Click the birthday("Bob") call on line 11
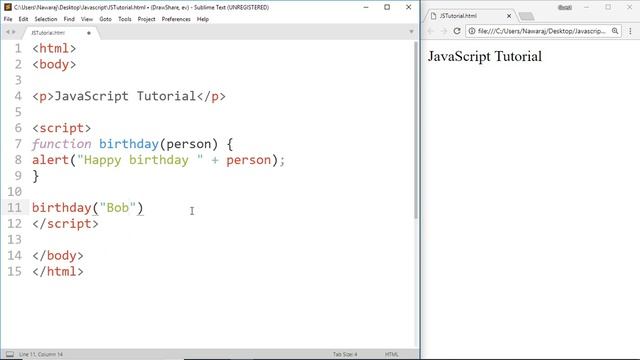 (88, 208)
